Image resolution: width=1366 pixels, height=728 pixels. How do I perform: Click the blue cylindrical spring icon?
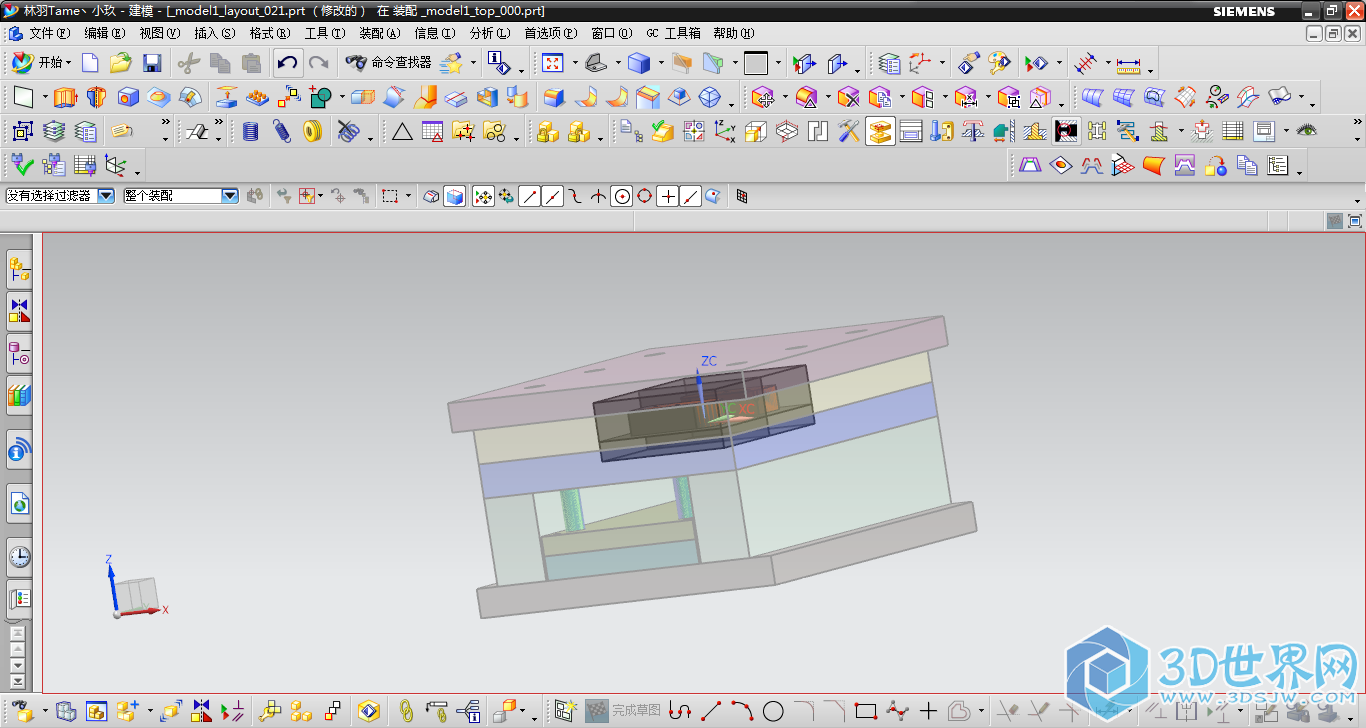(x=251, y=131)
